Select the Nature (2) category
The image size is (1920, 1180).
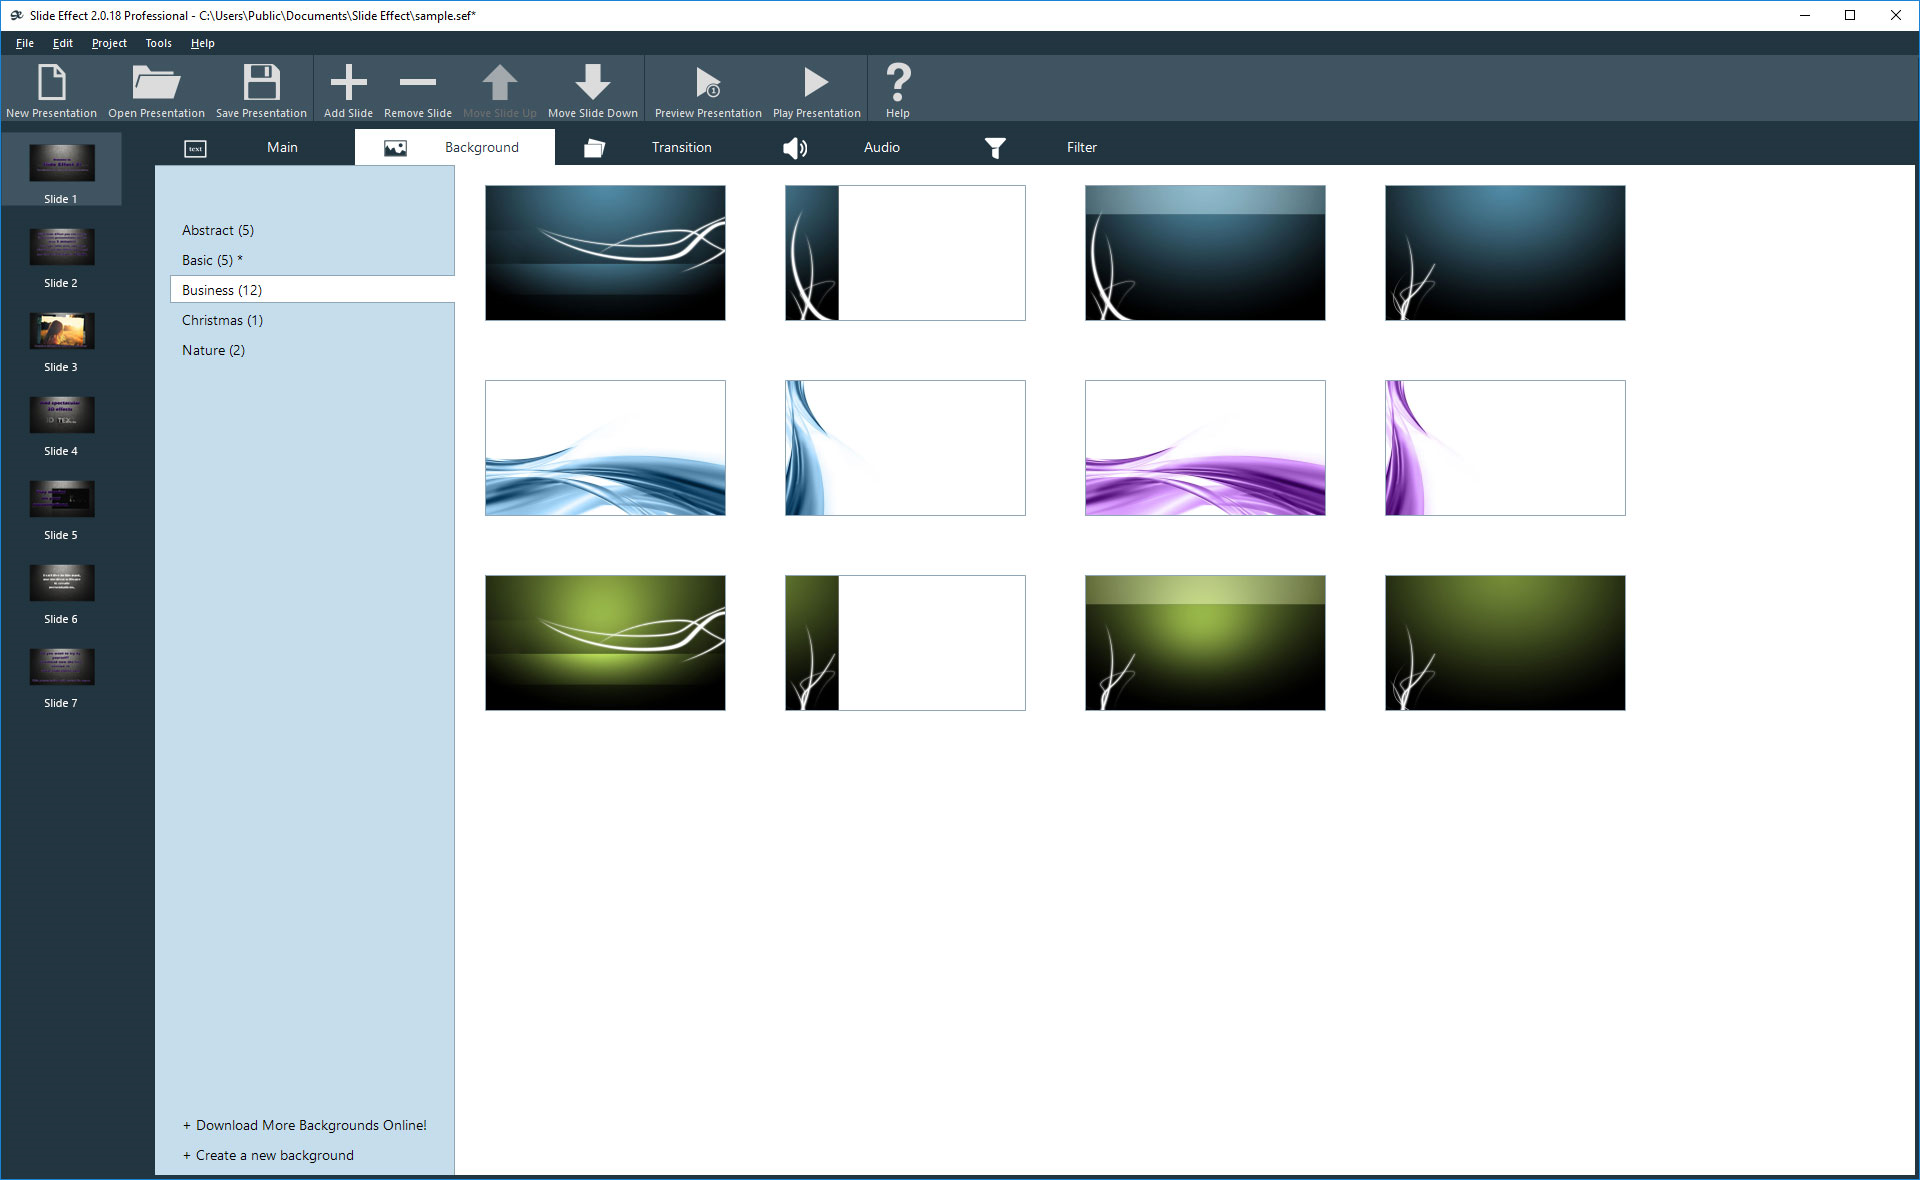[213, 350]
